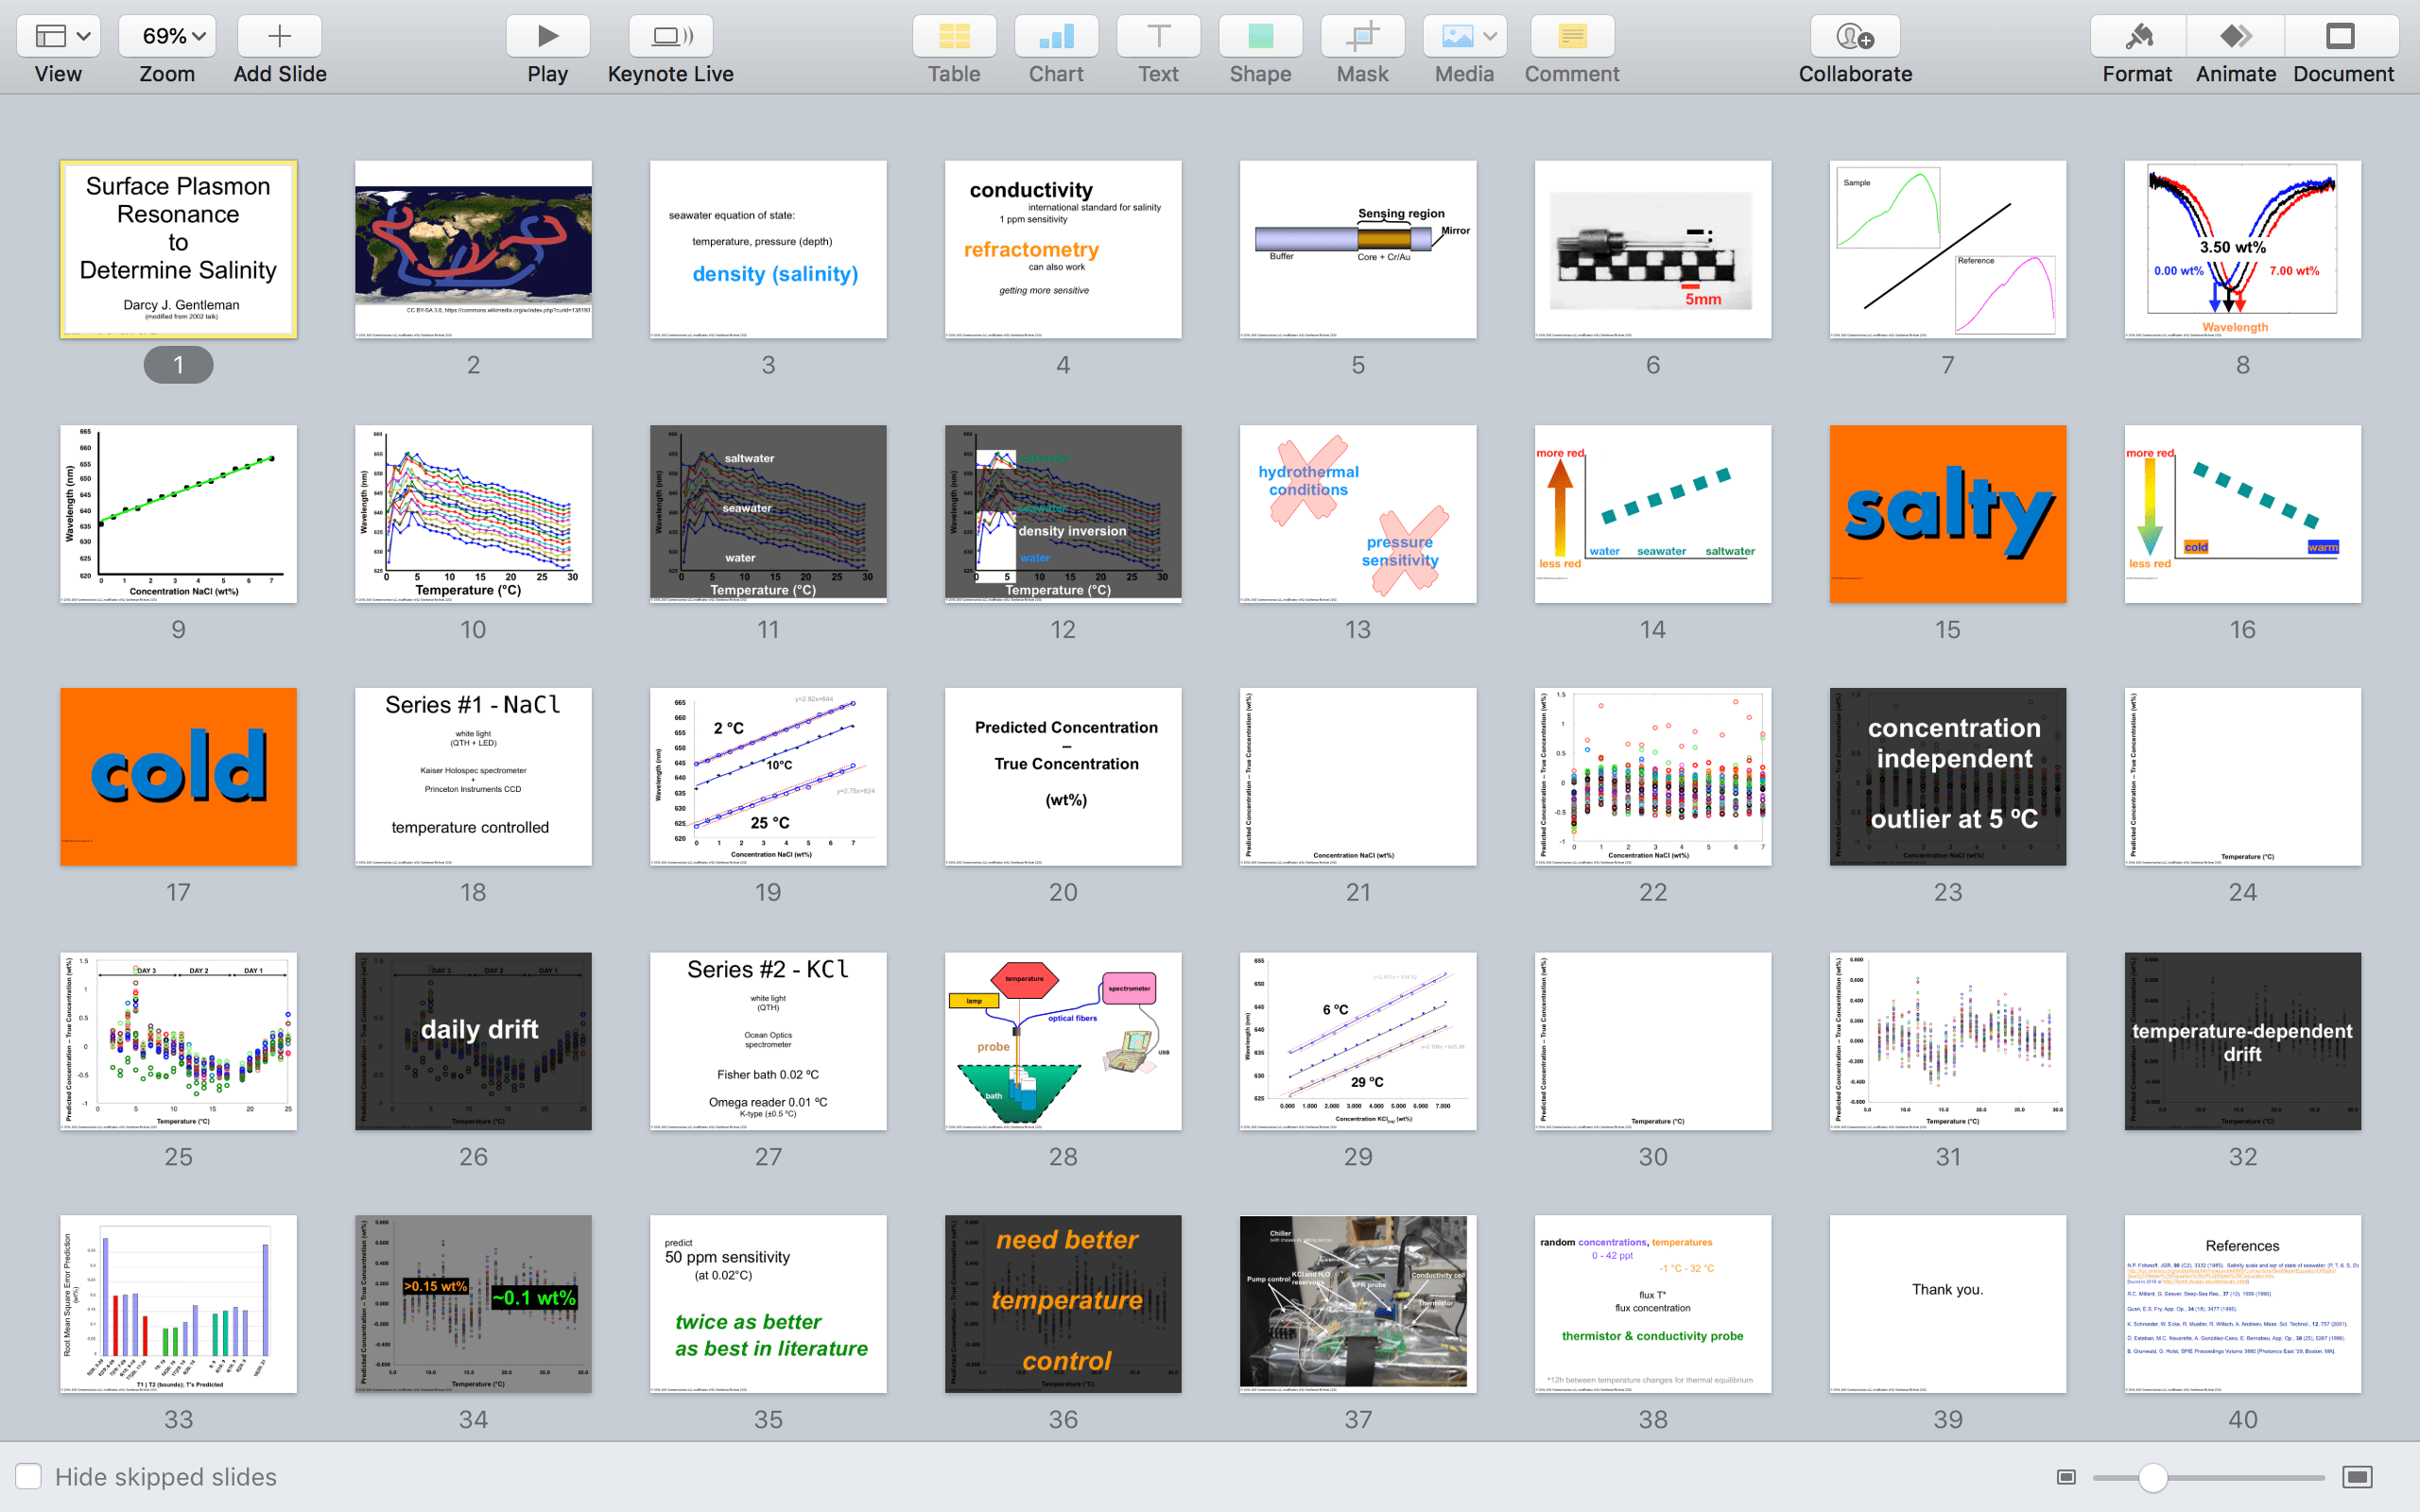Toggle the Animate inspector panel

(x=2235, y=37)
